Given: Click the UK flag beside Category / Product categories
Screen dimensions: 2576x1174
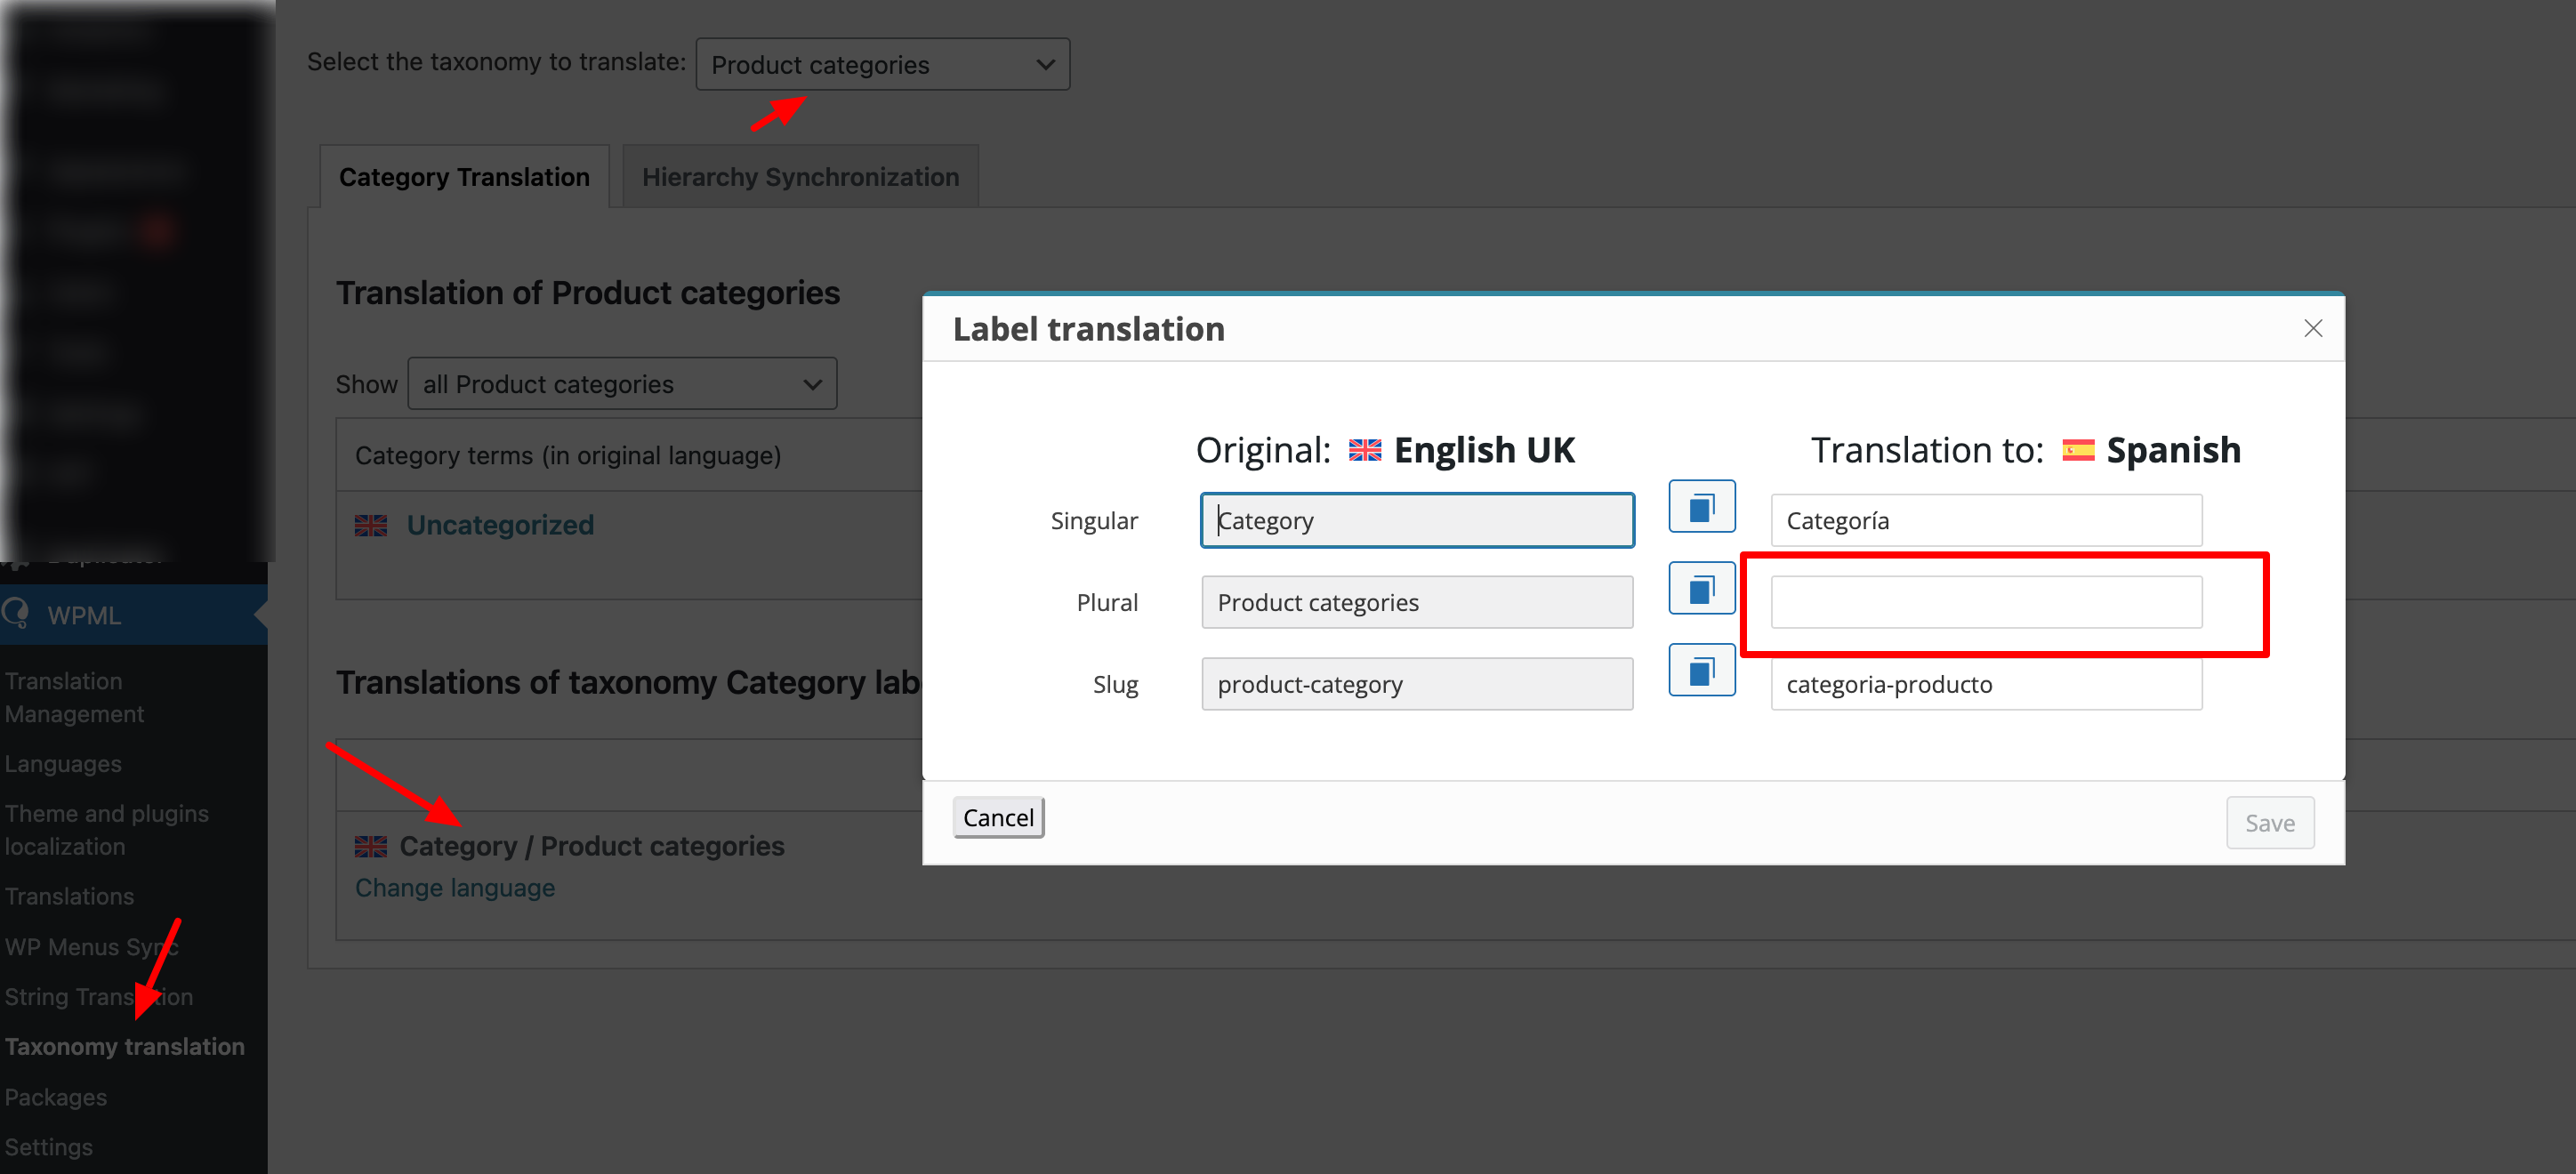Looking at the screenshot, I should click(x=371, y=847).
